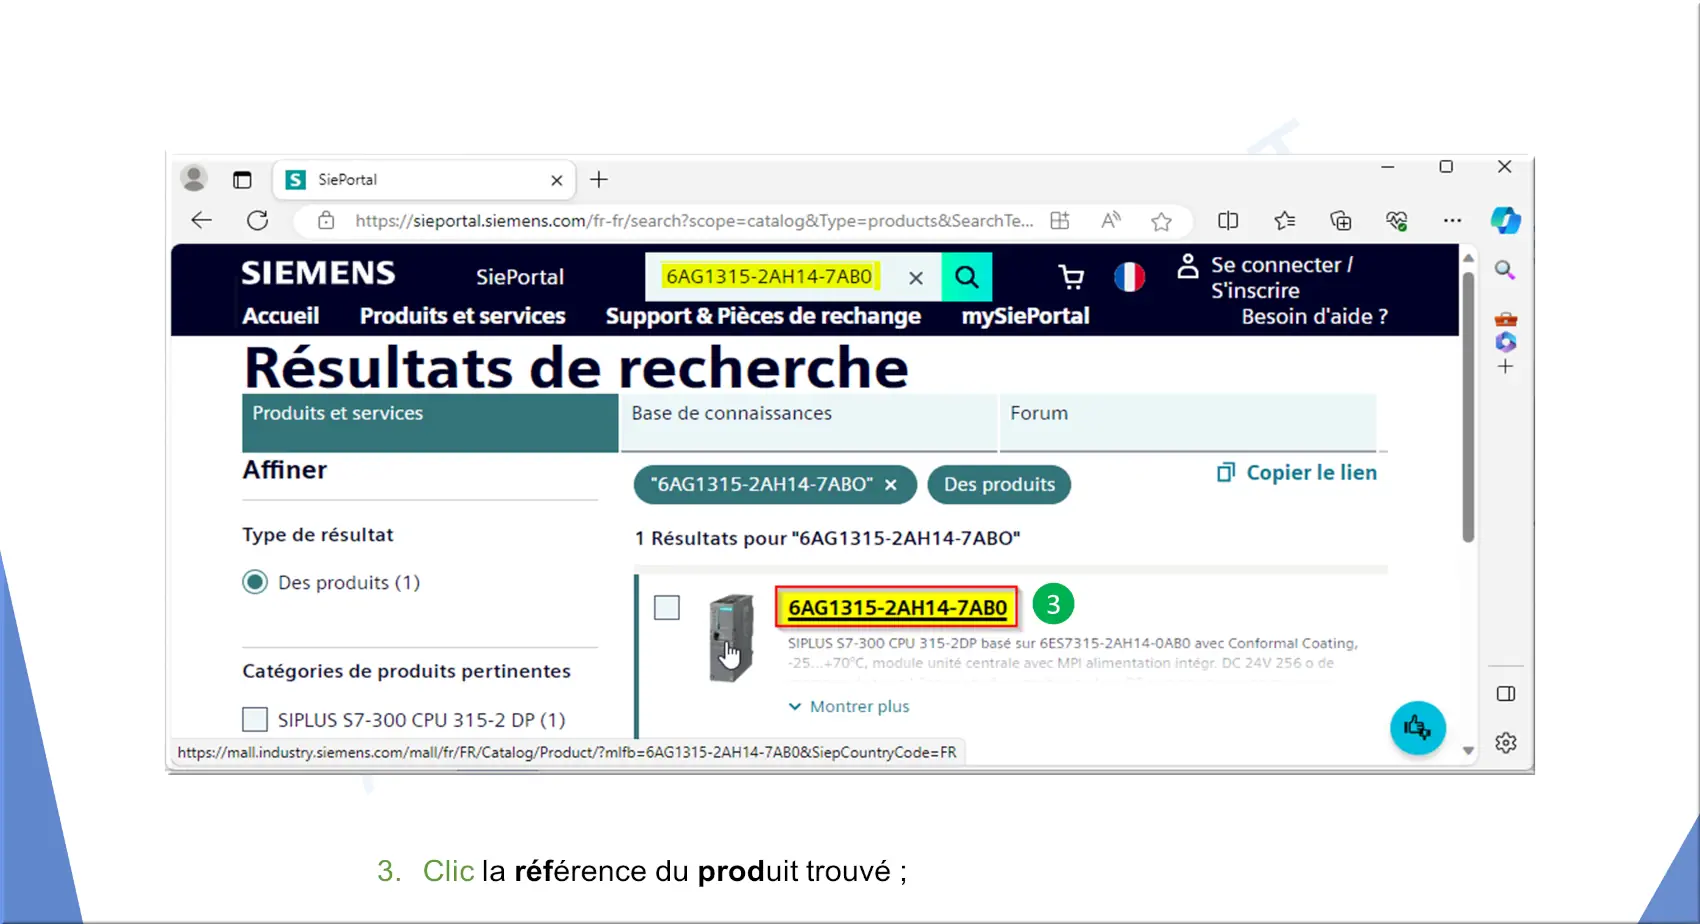View site information lock icon

coord(326,220)
